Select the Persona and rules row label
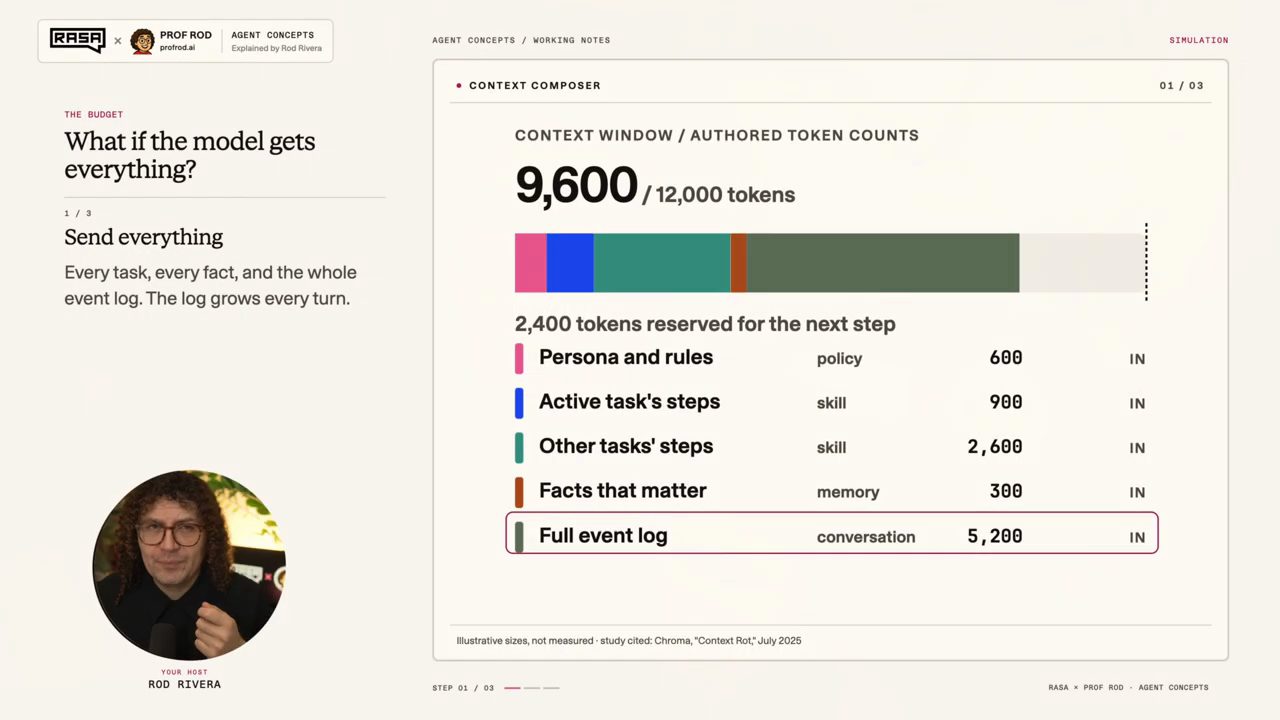This screenshot has height=720, width=1280. [x=626, y=358]
